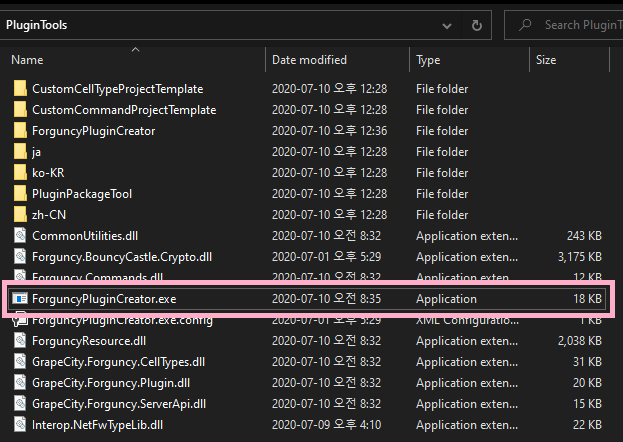This screenshot has height=442, width=623.
Task: Select the zh-CN folder
Action: 48,215
